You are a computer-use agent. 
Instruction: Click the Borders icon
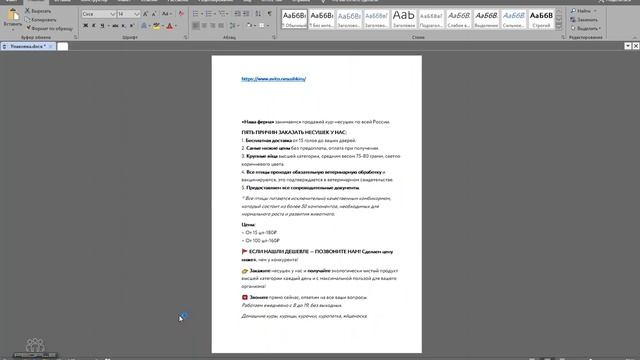point(262,26)
